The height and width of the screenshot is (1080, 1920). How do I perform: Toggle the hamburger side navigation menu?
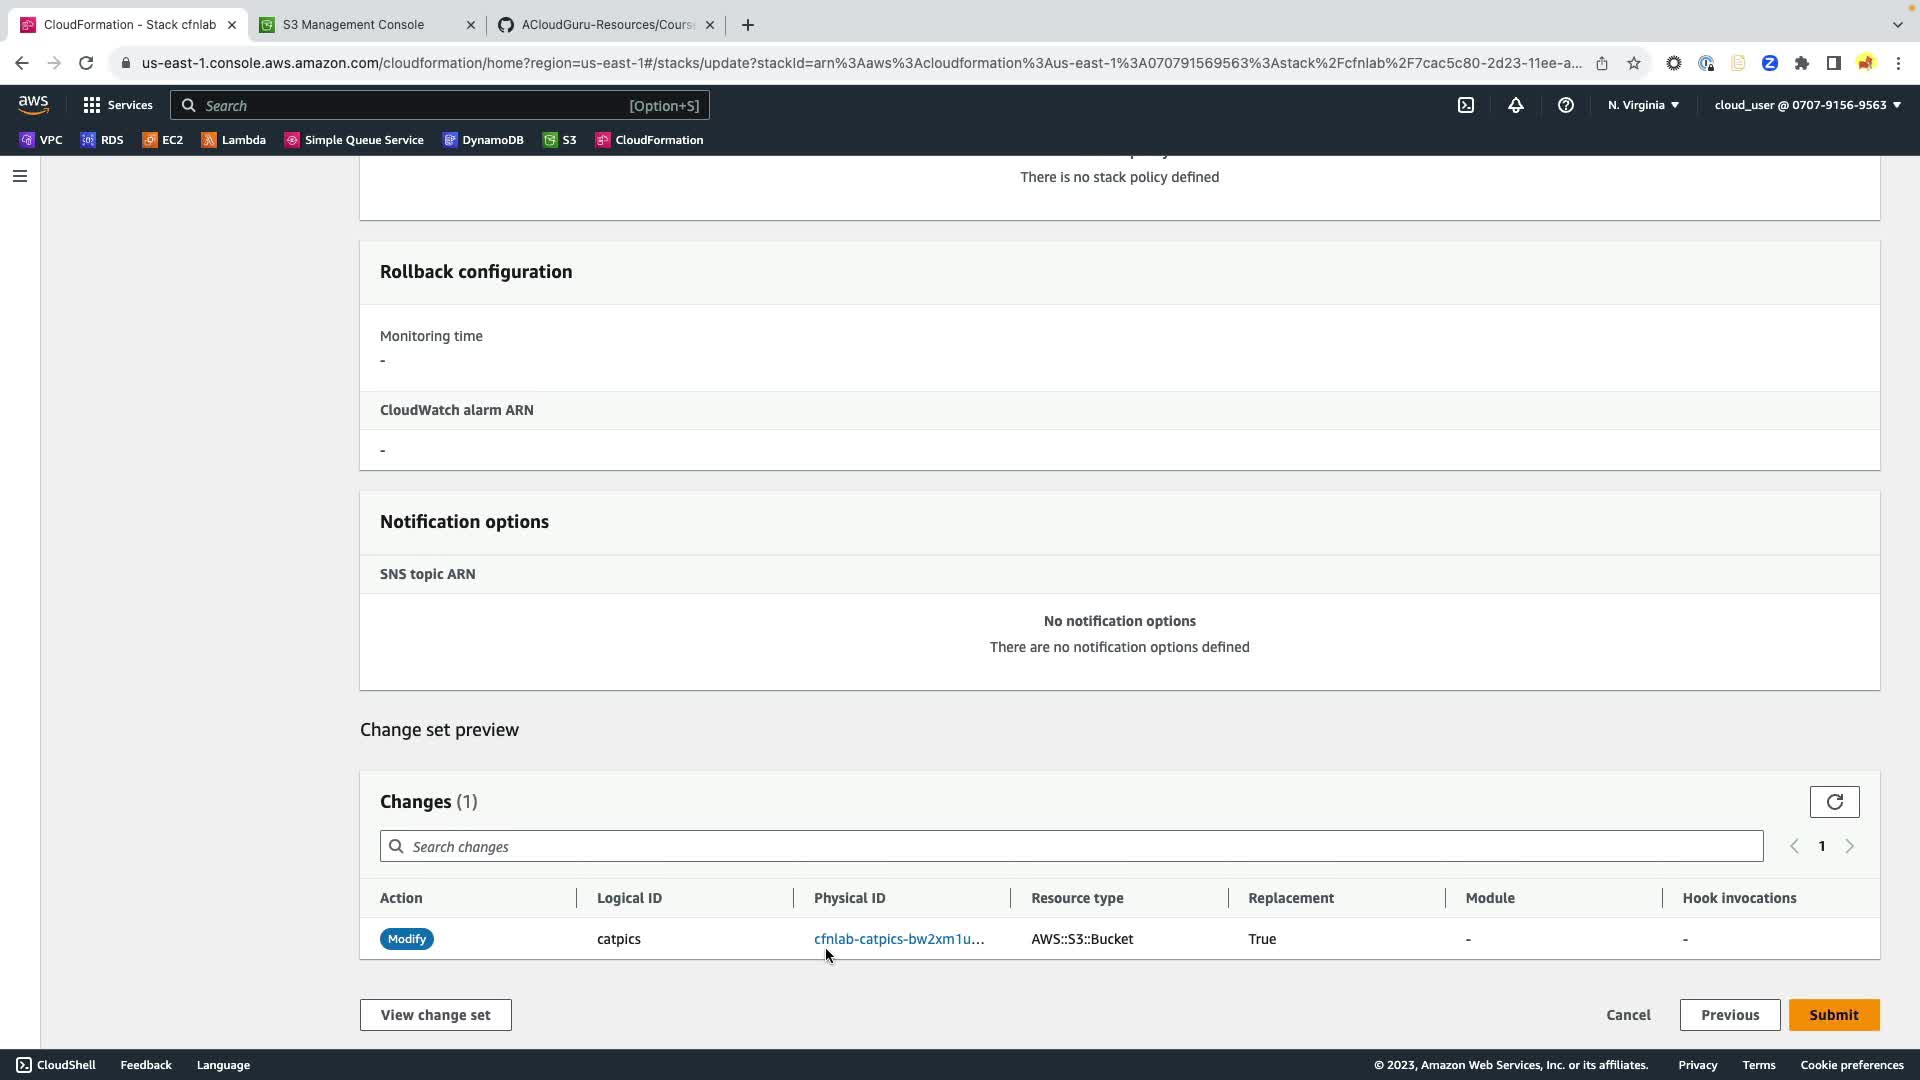pos(19,176)
